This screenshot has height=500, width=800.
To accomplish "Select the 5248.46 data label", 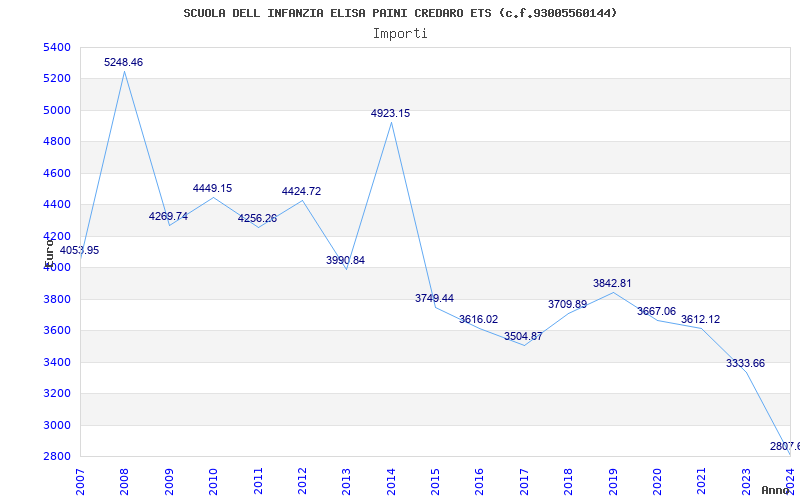I will click(123, 62).
